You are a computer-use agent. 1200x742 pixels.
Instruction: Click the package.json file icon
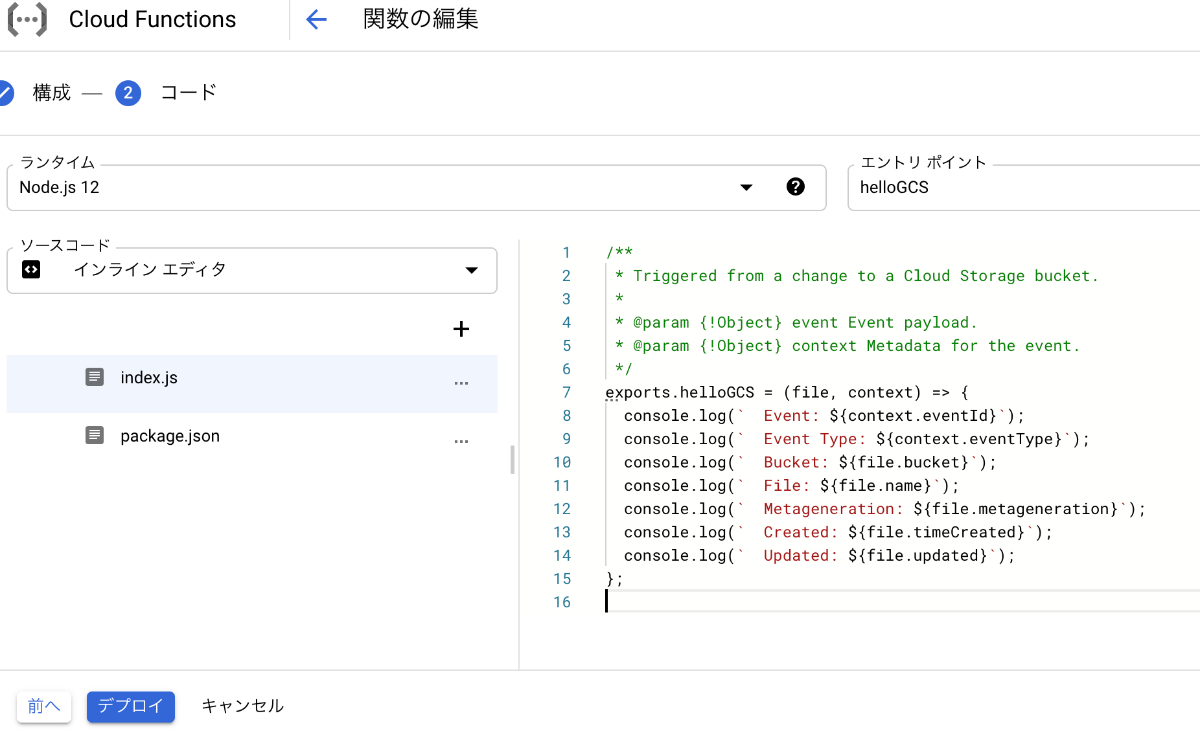click(x=95, y=435)
